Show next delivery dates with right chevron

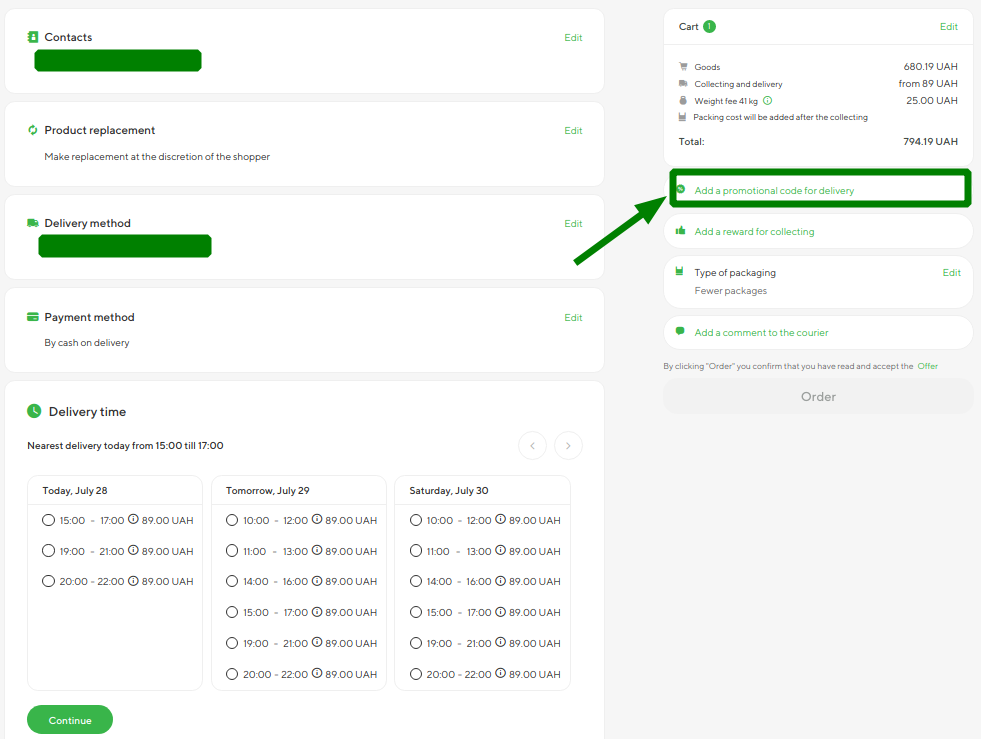coord(568,445)
